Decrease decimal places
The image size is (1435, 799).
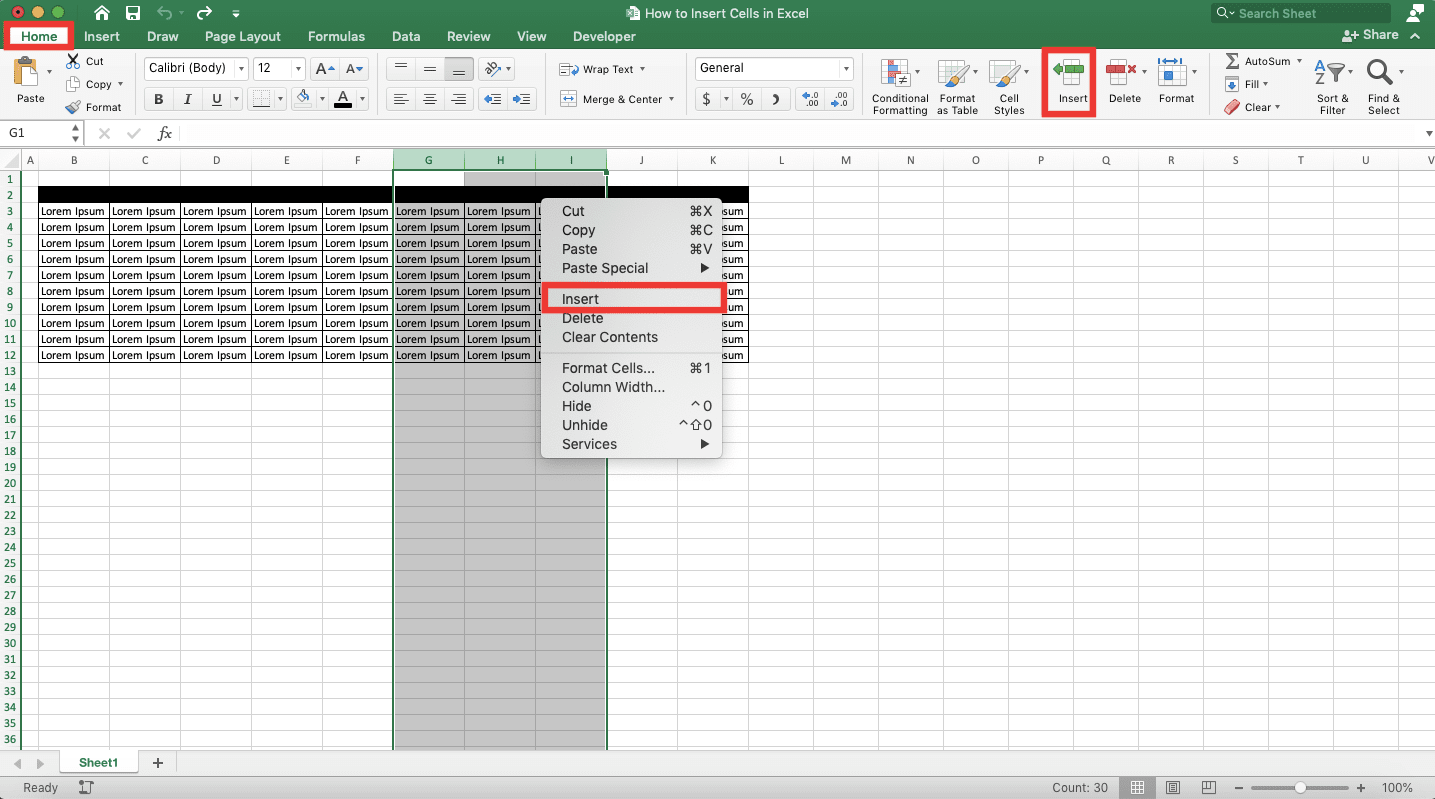840,99
